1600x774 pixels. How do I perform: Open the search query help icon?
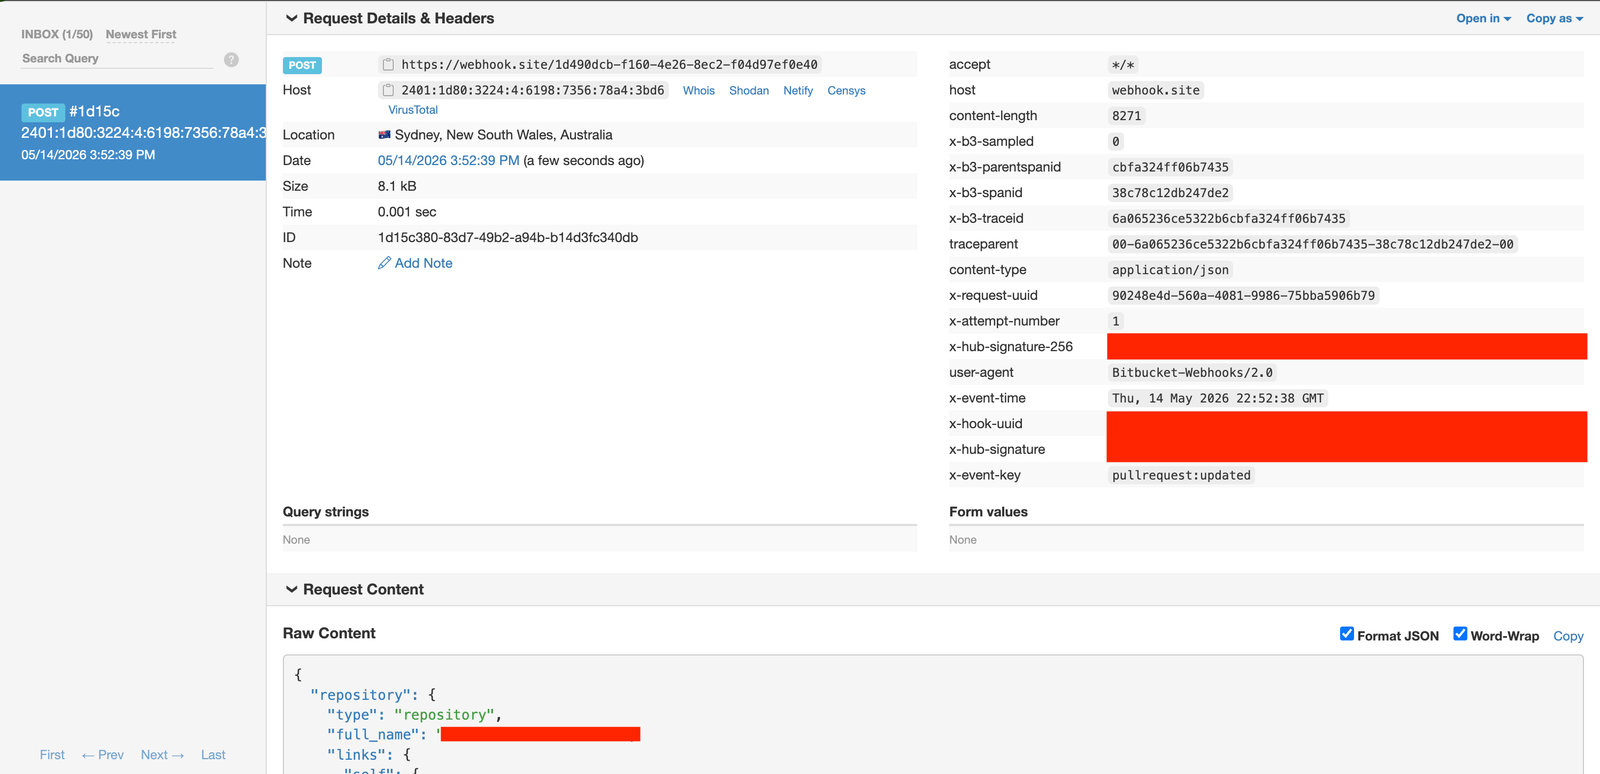point(231,60)
